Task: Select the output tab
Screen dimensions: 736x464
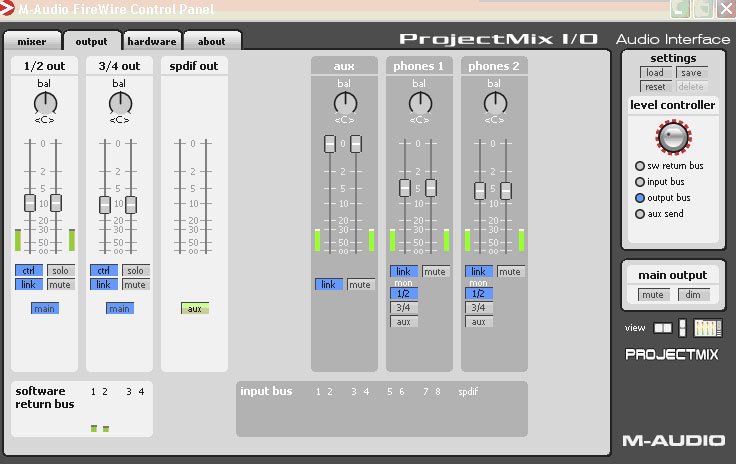Action: pos(92,41)
